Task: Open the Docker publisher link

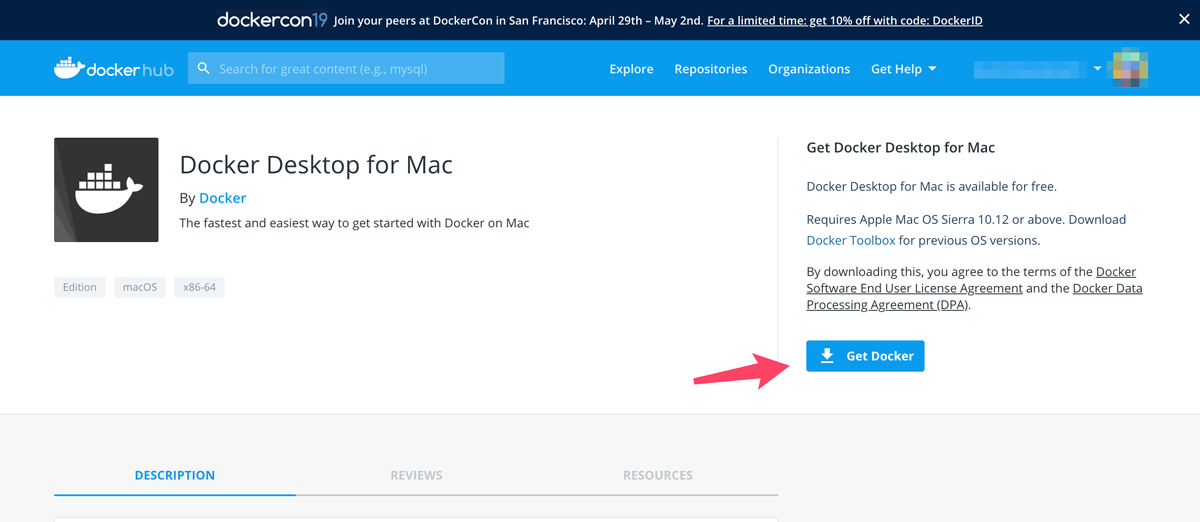Action: (222, 198)
